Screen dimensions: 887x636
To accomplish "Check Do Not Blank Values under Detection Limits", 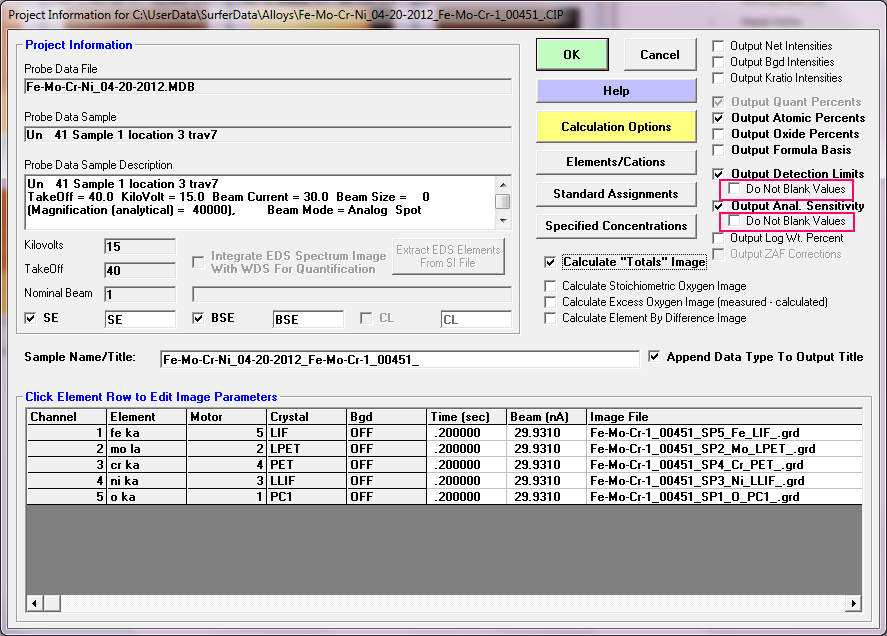I will (735, 189).
